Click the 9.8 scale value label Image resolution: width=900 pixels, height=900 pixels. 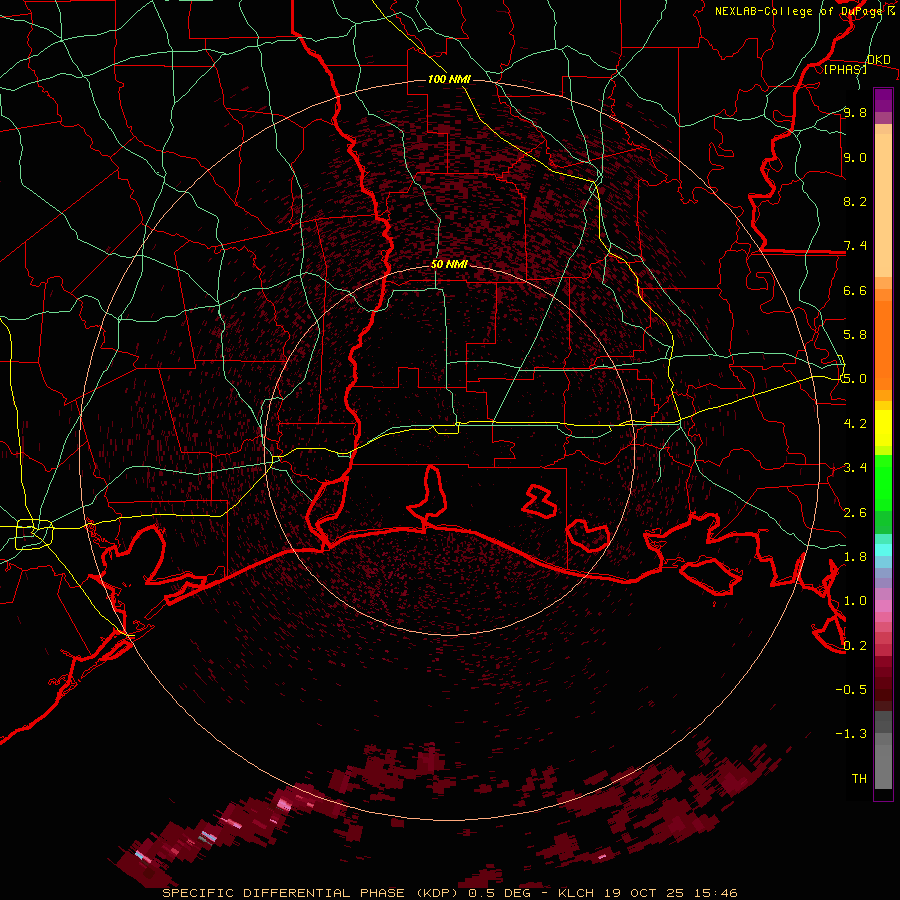tap(854, 113)
